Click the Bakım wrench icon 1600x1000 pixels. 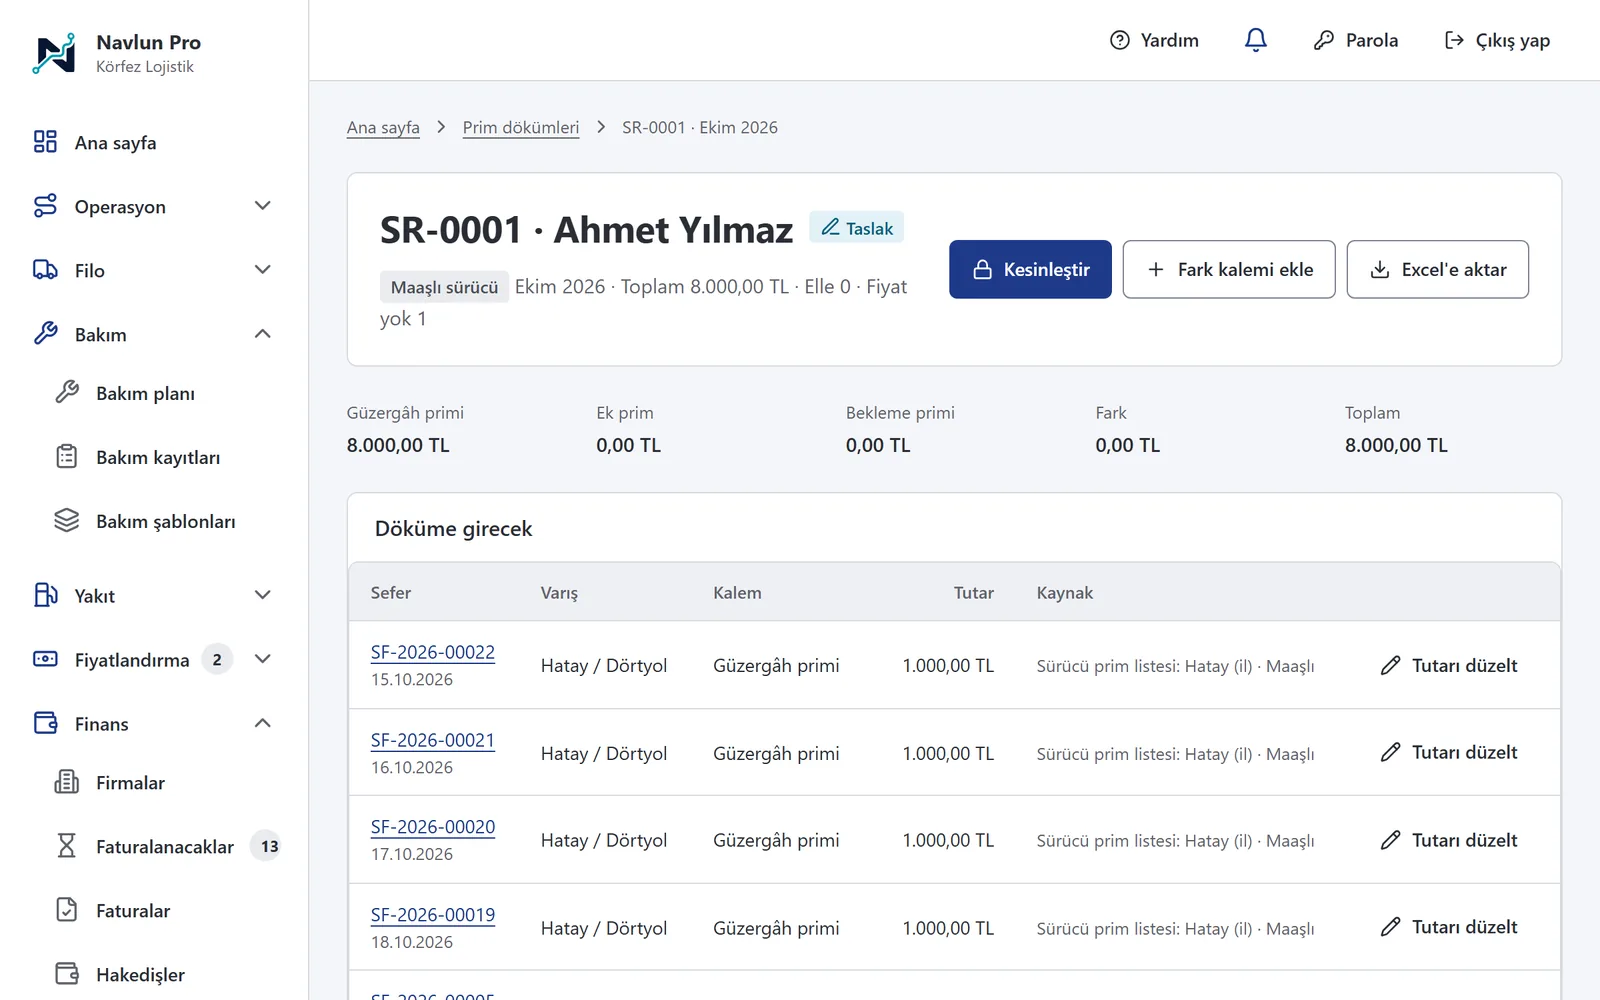coord(45,334)
